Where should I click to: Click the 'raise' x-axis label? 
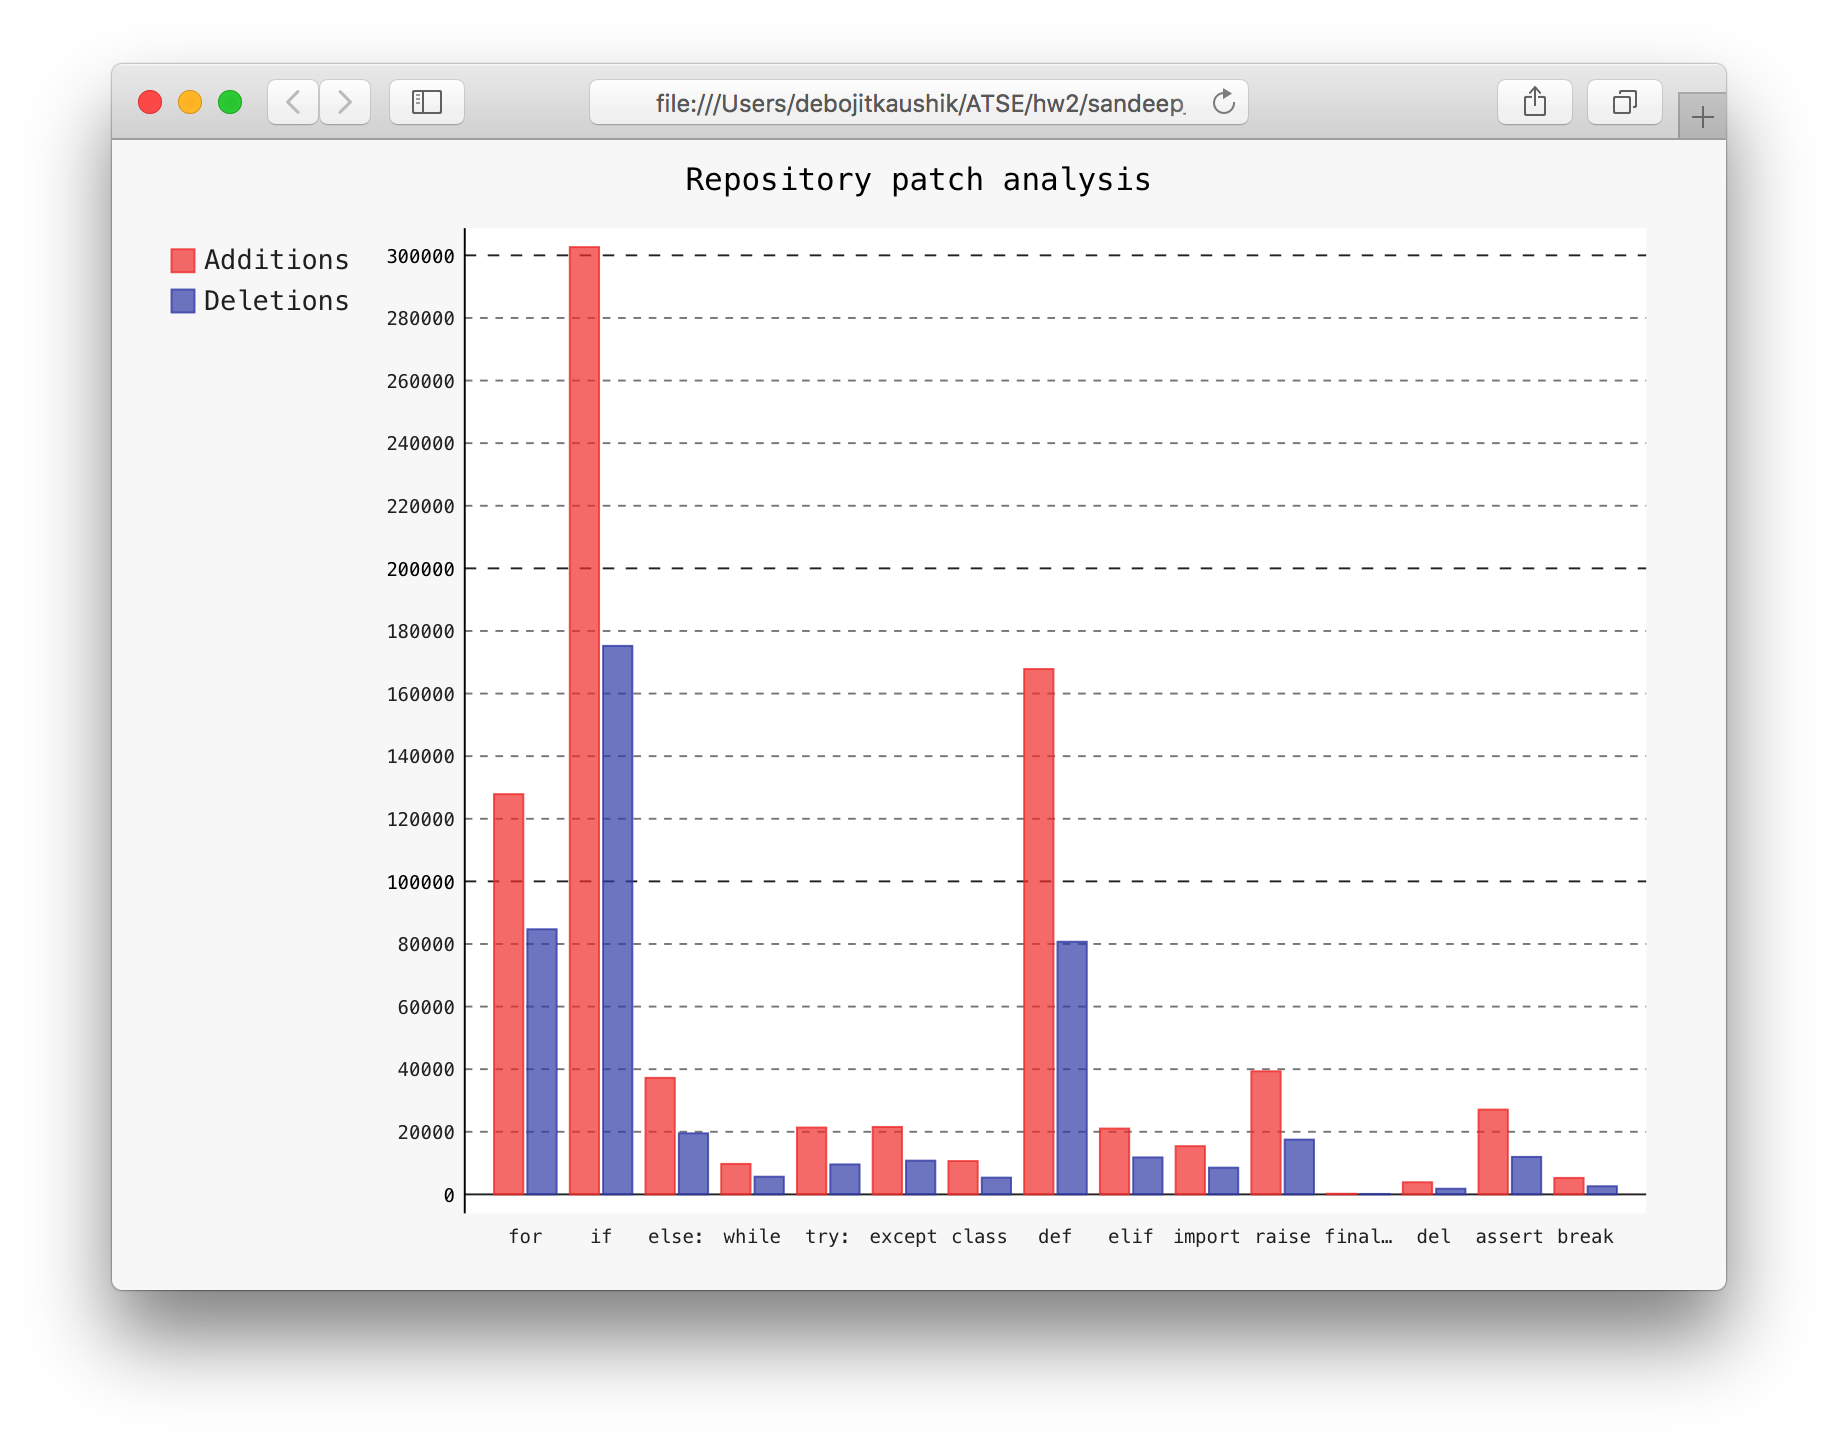coord(1282,1236)
